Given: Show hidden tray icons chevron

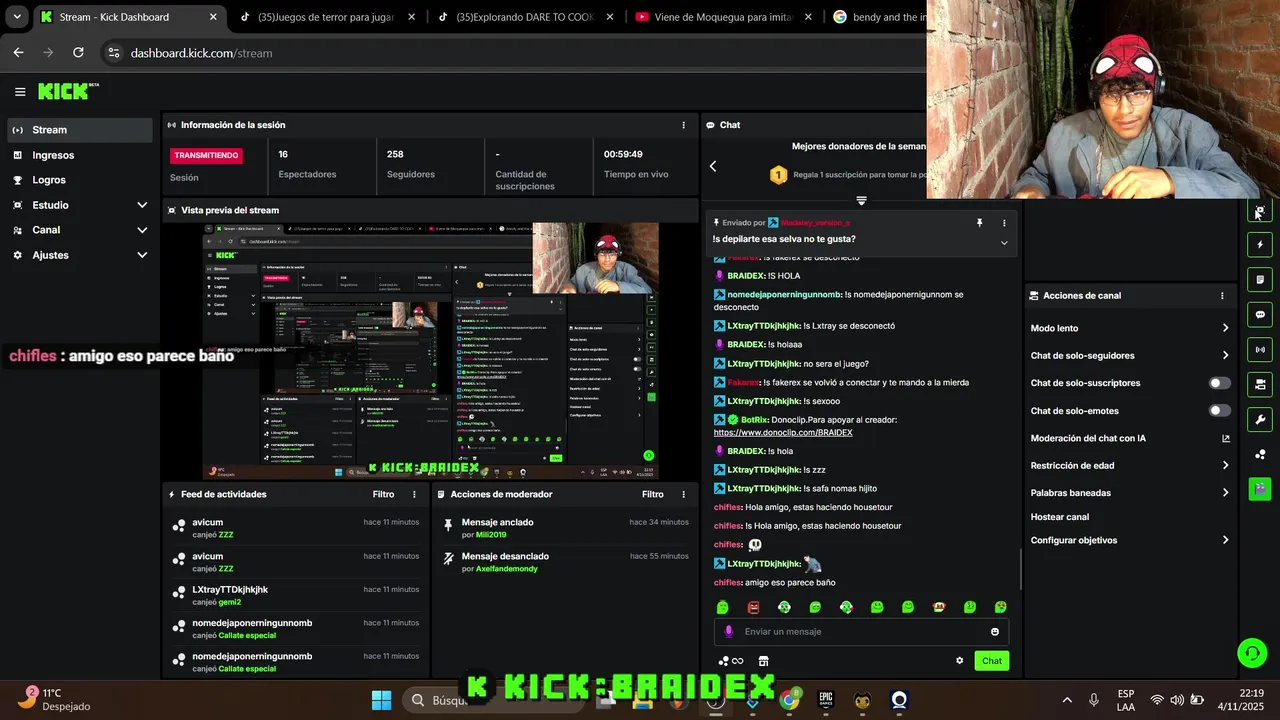Looking at the screenshot, I should click(x=1067, y=700).
